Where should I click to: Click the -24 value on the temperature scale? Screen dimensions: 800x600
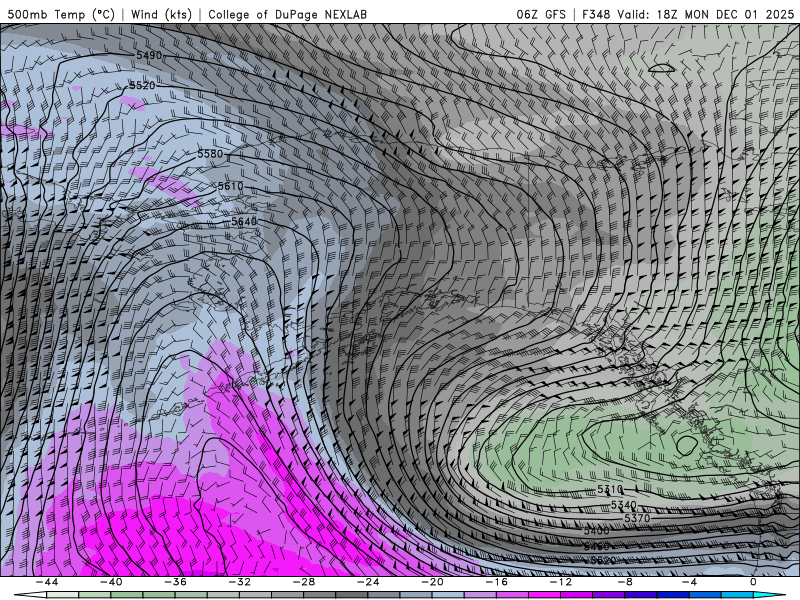tap(368, 582)
